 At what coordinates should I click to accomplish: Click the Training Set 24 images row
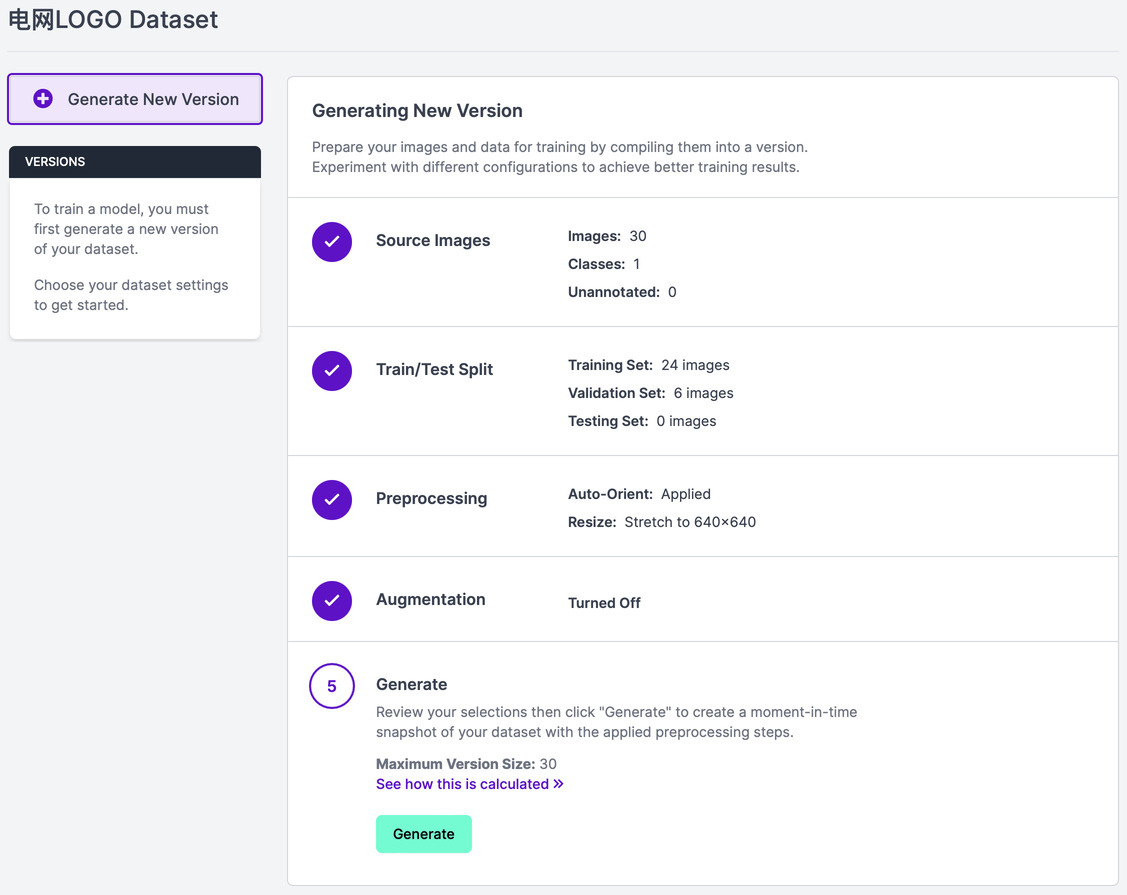[x=648, y=365]
